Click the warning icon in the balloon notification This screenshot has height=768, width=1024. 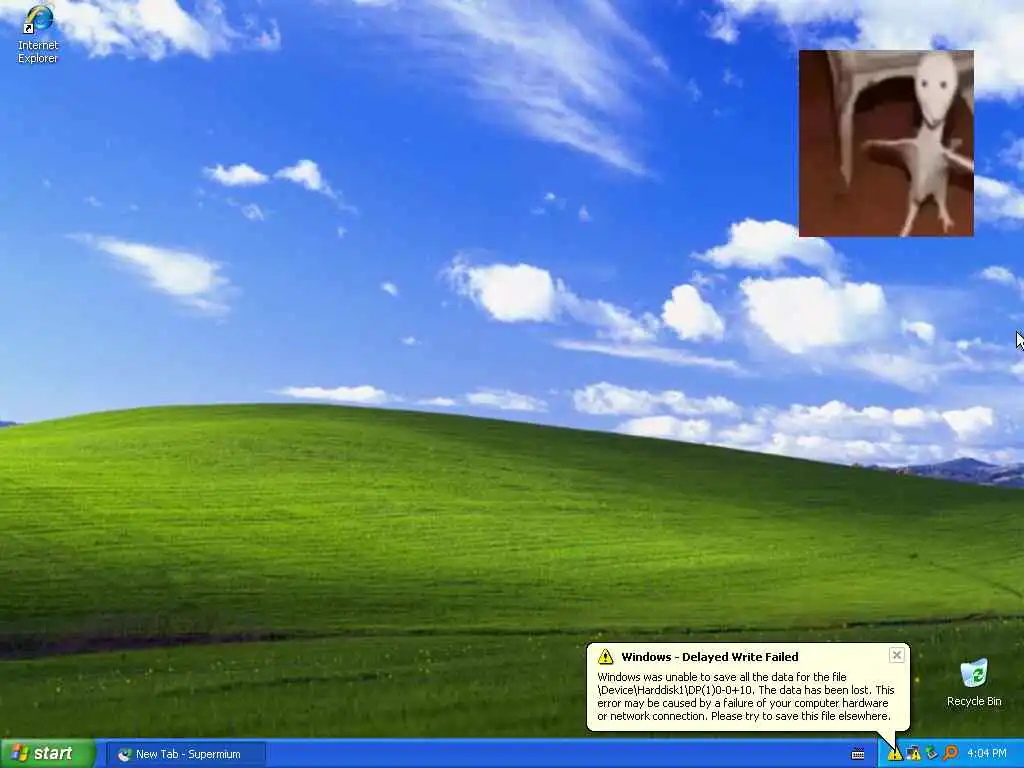coord(605,656)
